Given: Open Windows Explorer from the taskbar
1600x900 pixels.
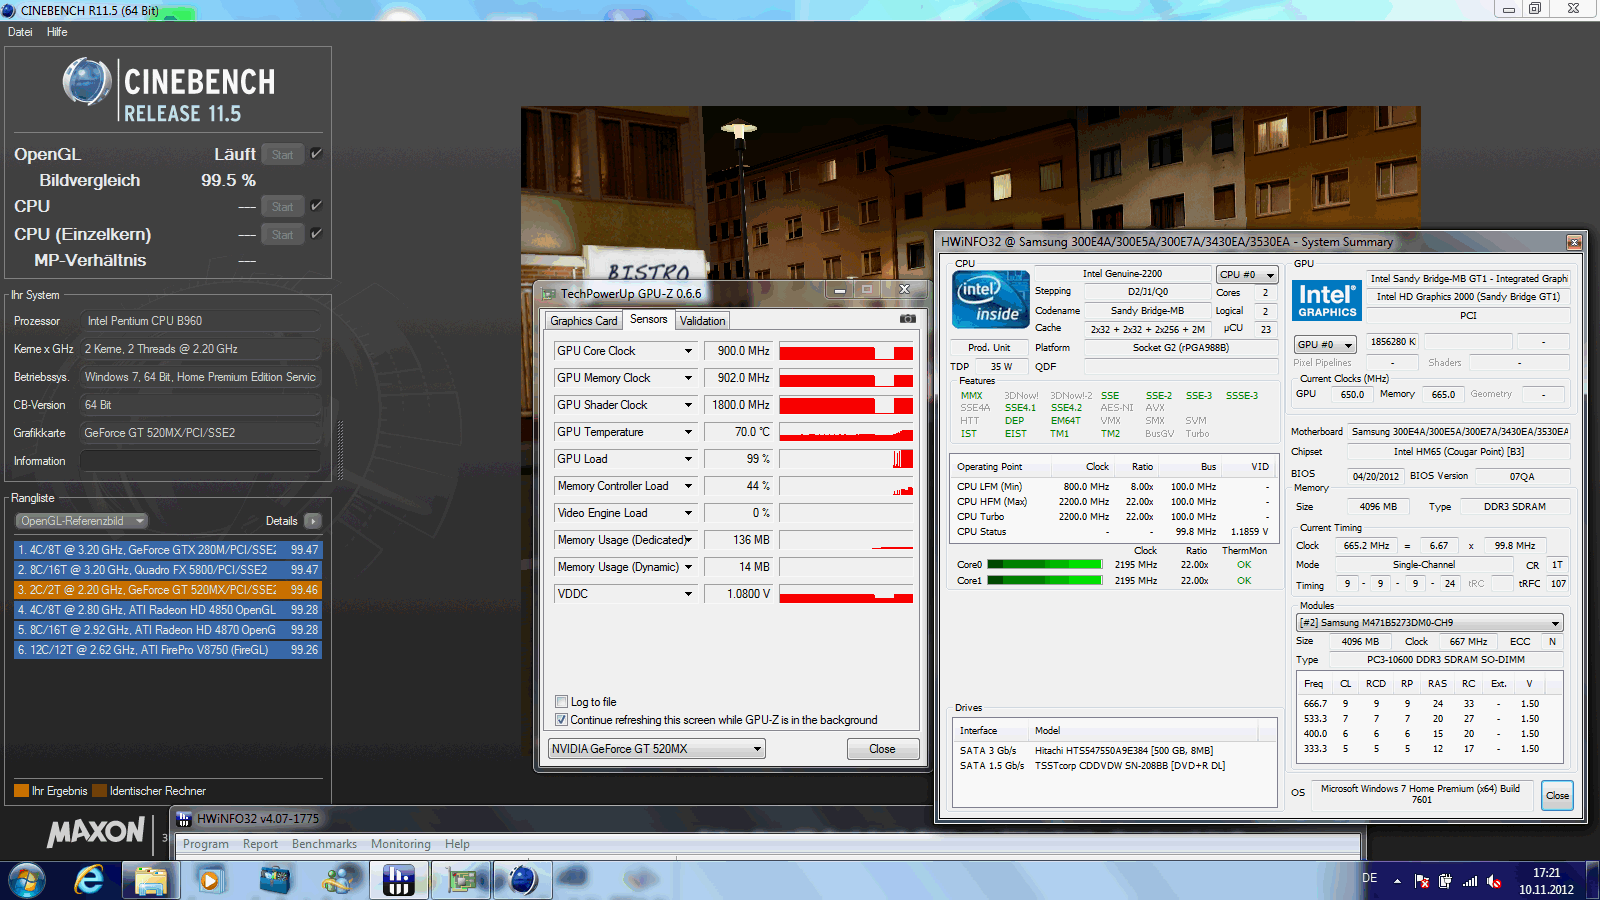Looking at the screenshot, I should click(x=150, y=880).
